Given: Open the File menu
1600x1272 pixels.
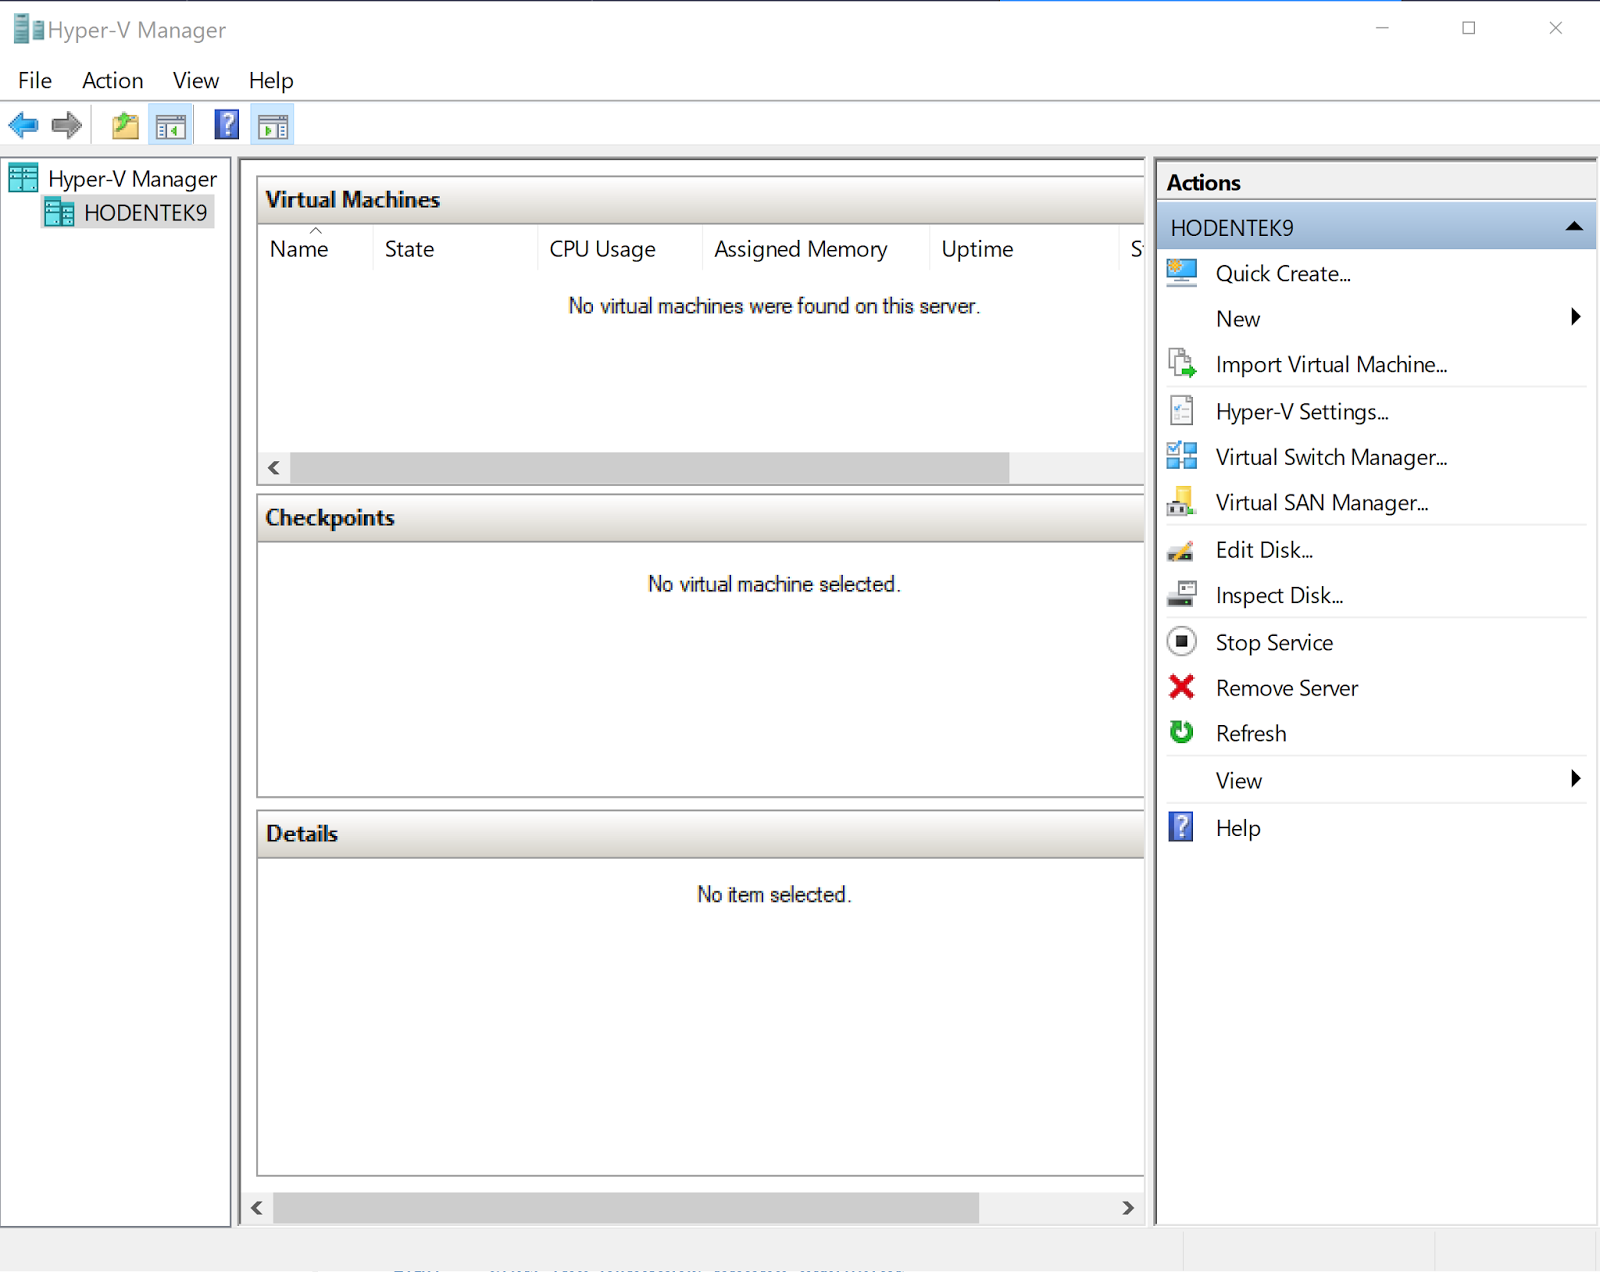Looking at the screenshot, I should 33,80.
